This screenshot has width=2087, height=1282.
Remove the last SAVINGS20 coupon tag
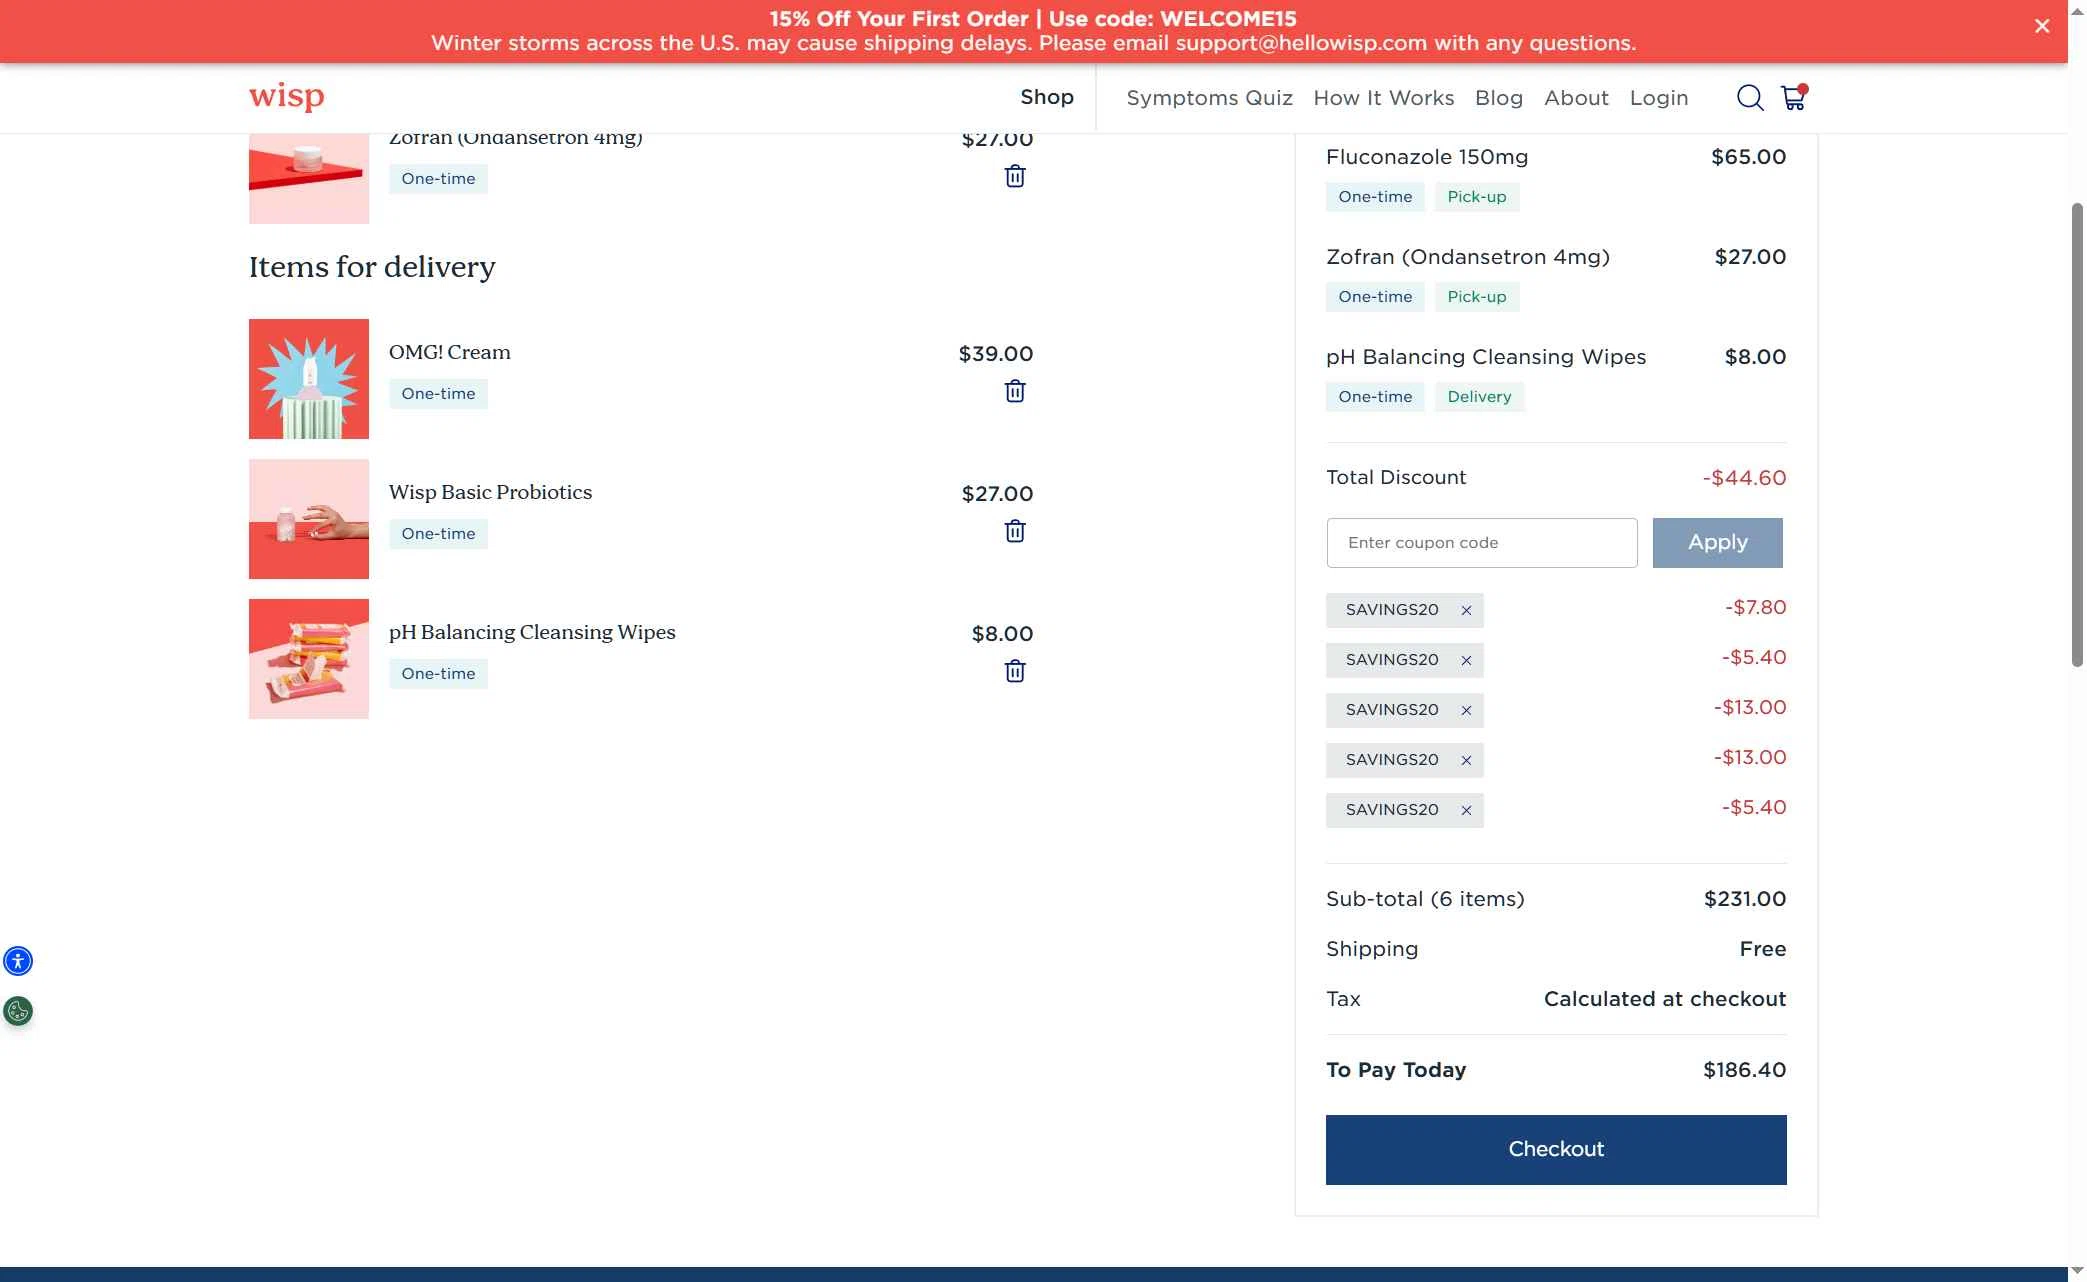pos(1466,810)
